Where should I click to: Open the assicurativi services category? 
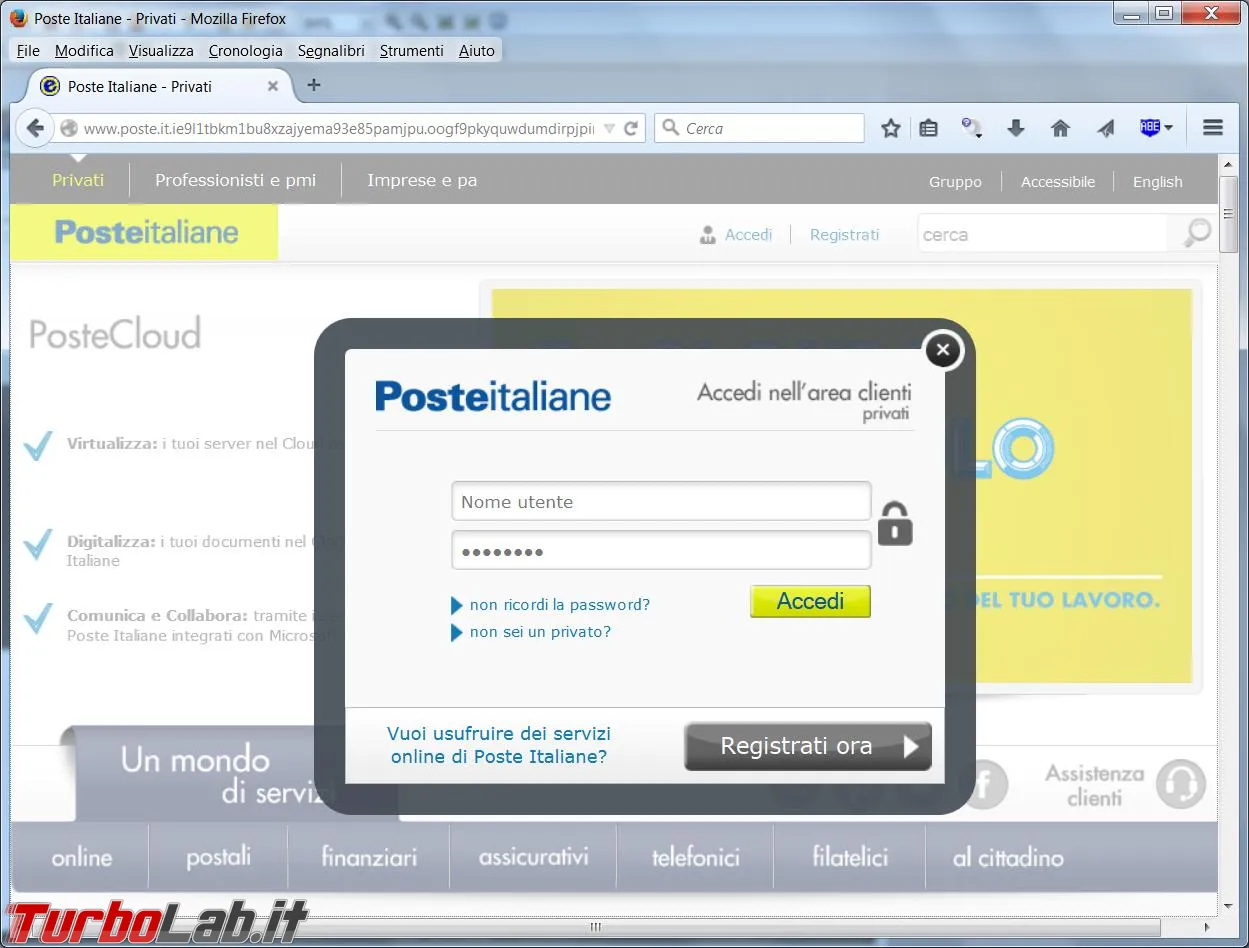pyautogui.click(x=533, y=857)
